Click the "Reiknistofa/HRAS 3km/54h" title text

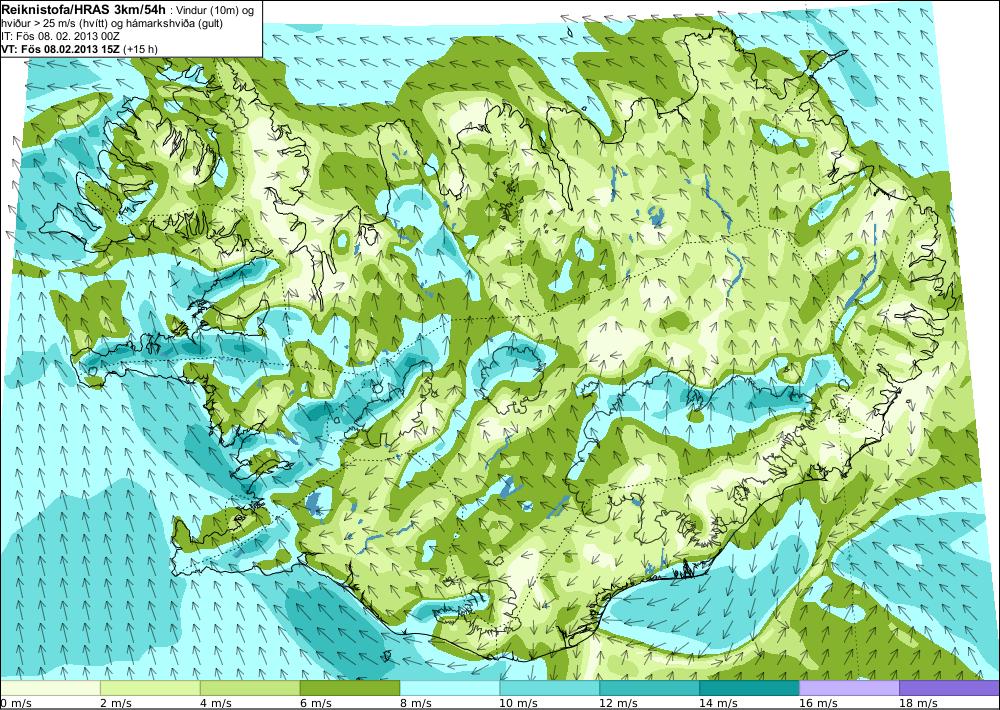coord(84,8)
